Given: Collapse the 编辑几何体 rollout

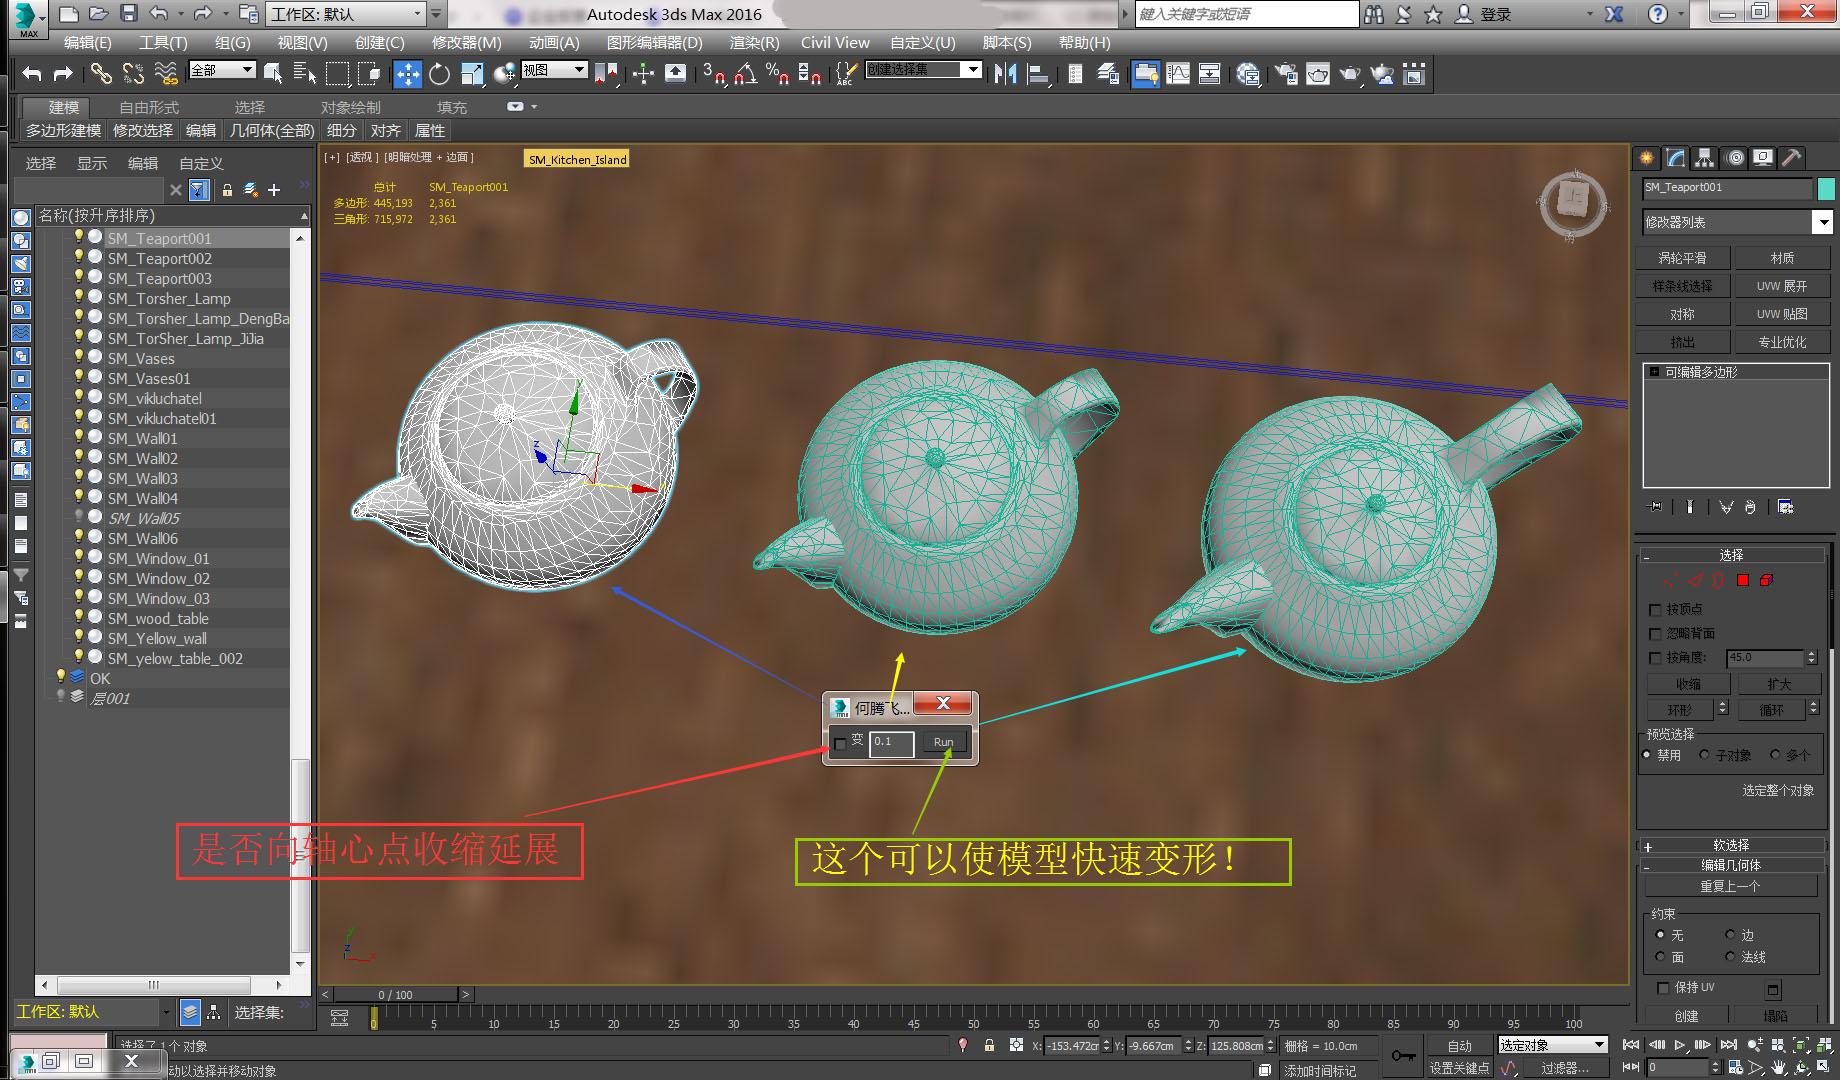Looking at the screenshot, I should tap(1732, 865).
